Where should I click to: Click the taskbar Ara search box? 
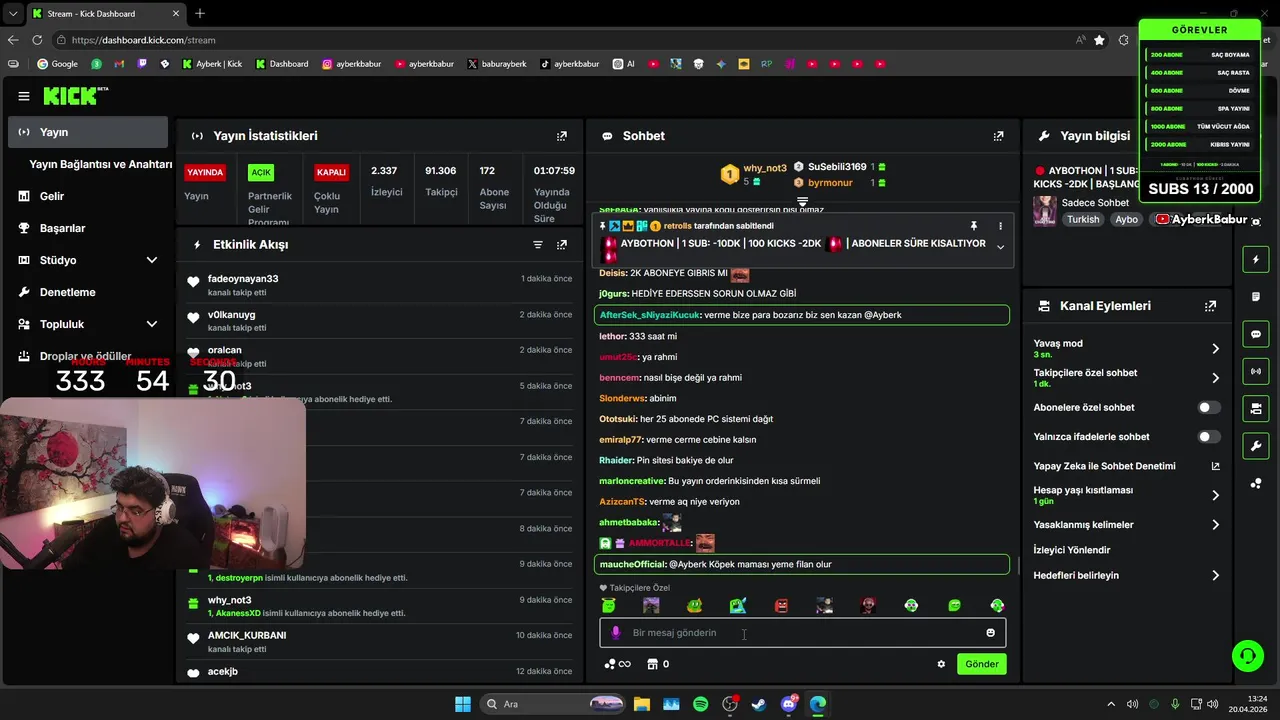(552, 704)
